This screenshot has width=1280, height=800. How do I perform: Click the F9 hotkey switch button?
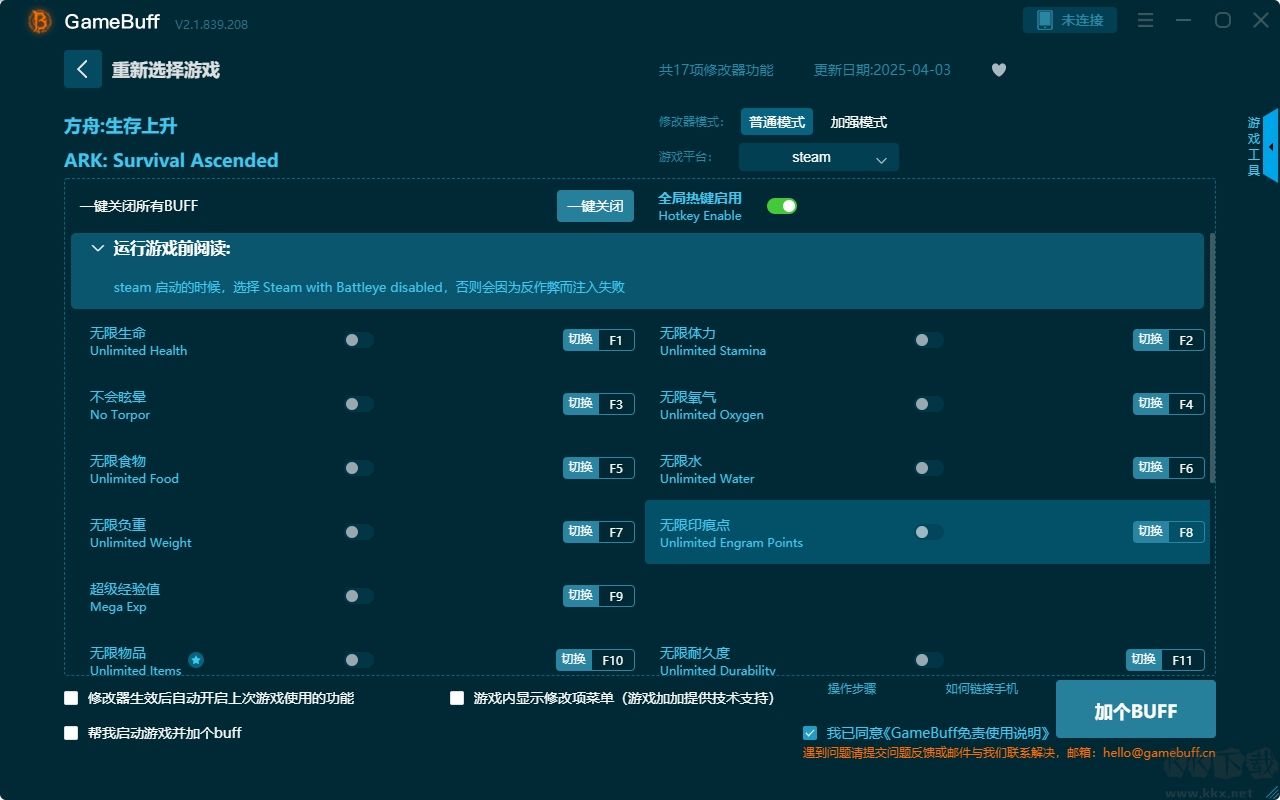coord(599,596)
